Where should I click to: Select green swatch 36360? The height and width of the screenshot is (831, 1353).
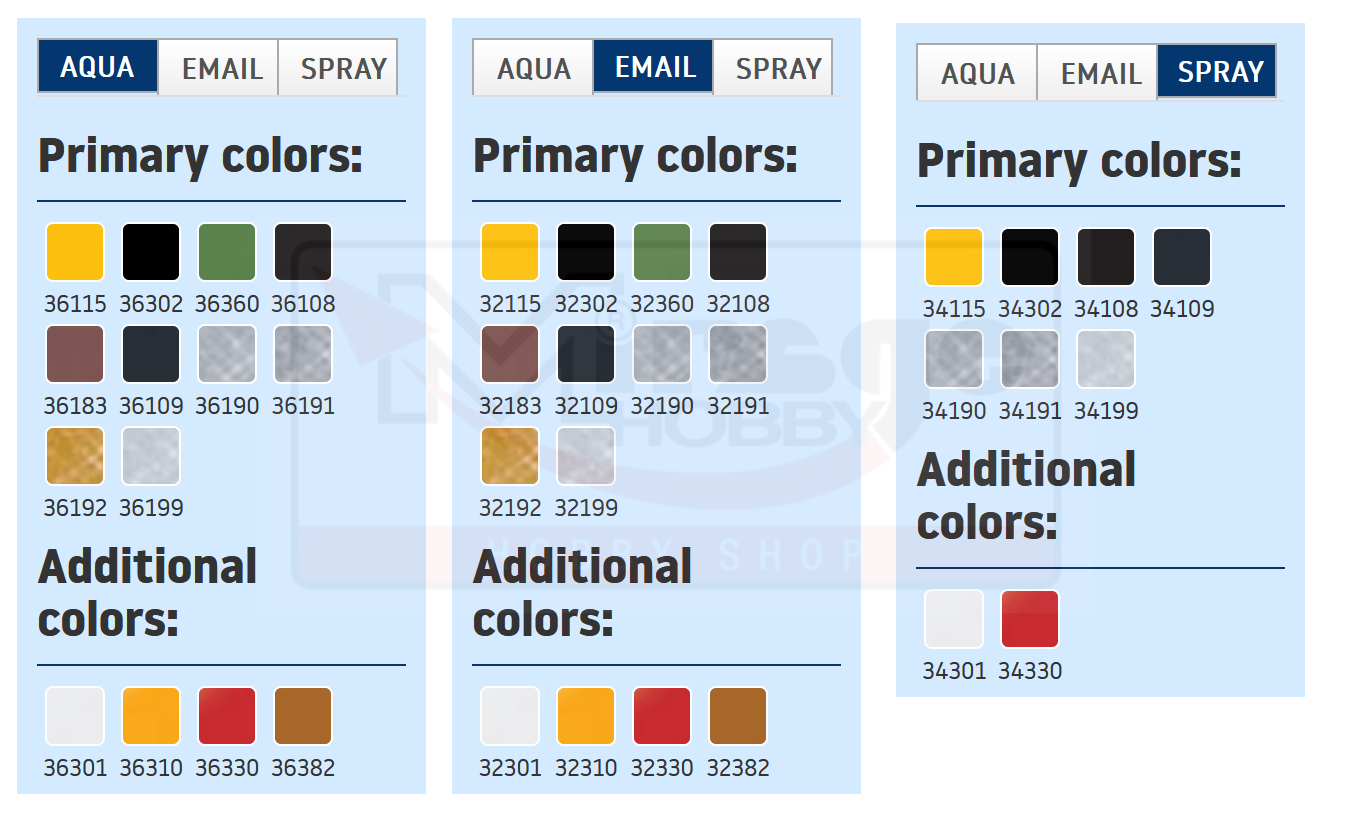(227, 252)
